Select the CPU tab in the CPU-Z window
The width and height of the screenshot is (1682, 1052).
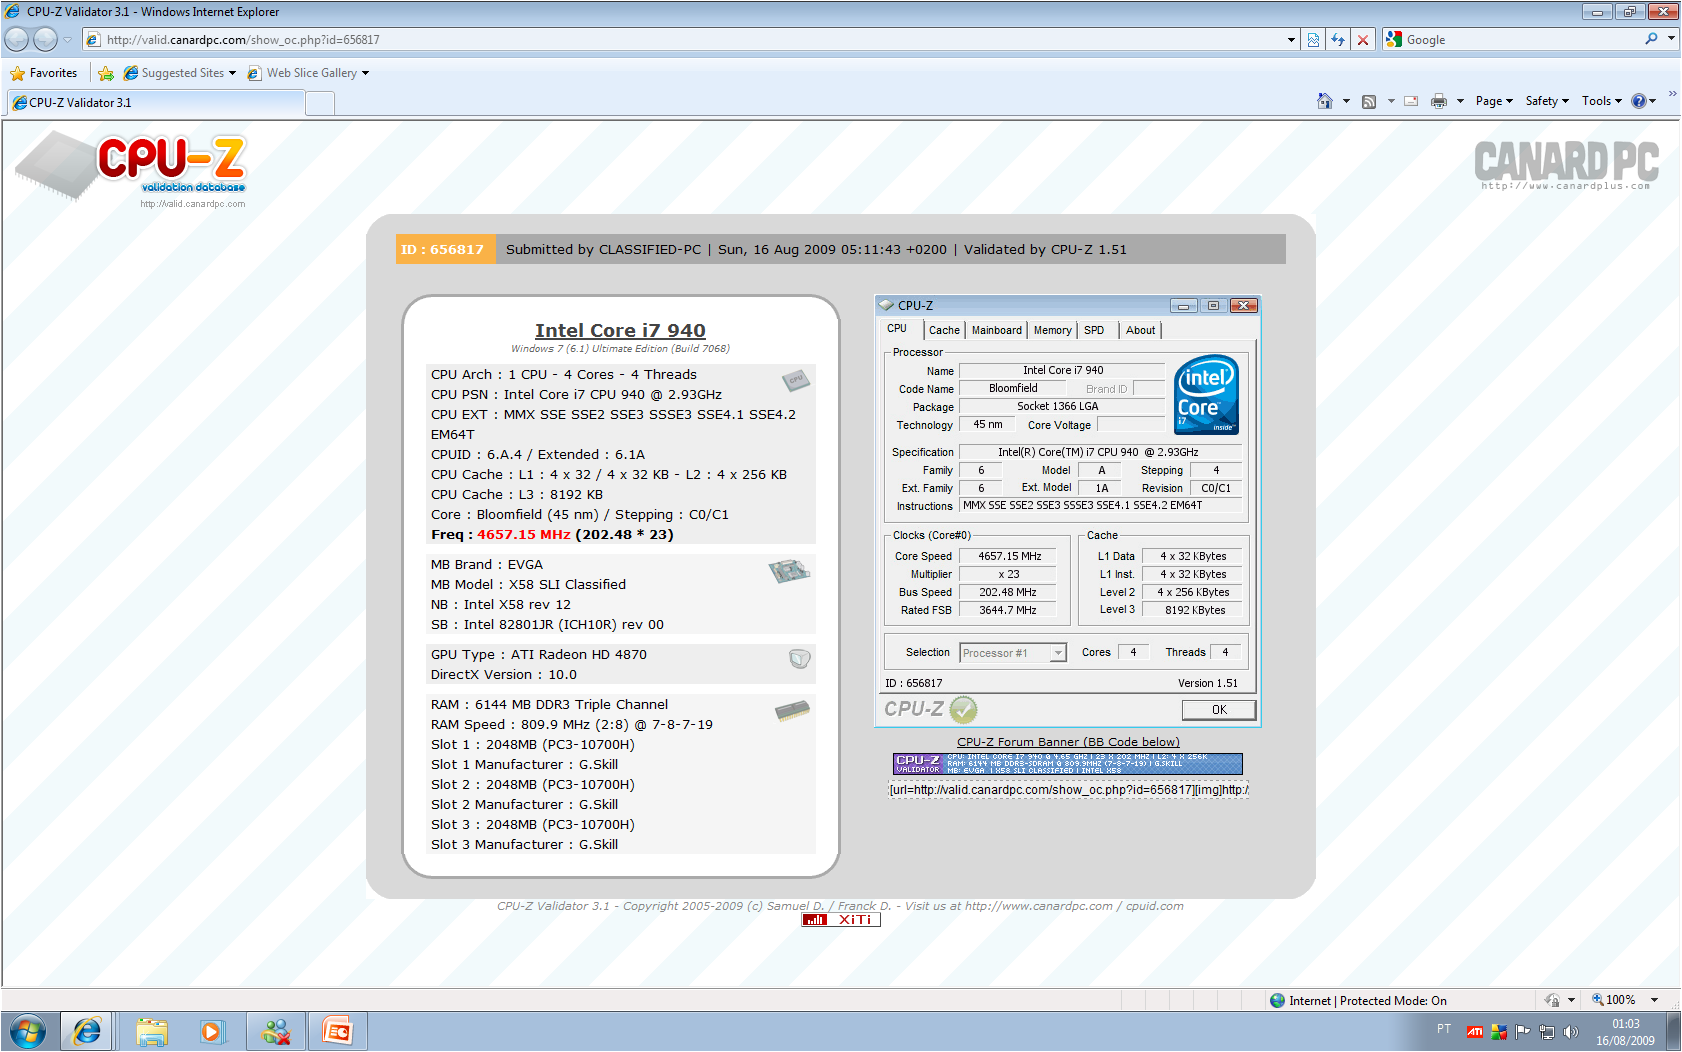tap(897, 329)
